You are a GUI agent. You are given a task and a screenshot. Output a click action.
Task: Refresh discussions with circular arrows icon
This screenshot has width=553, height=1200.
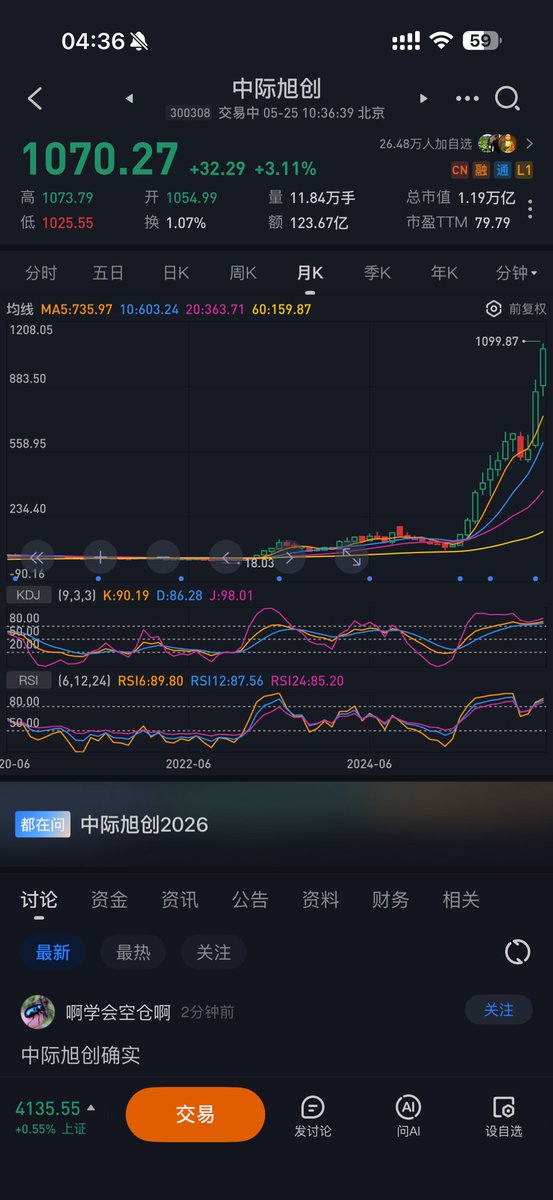point(517,952)
